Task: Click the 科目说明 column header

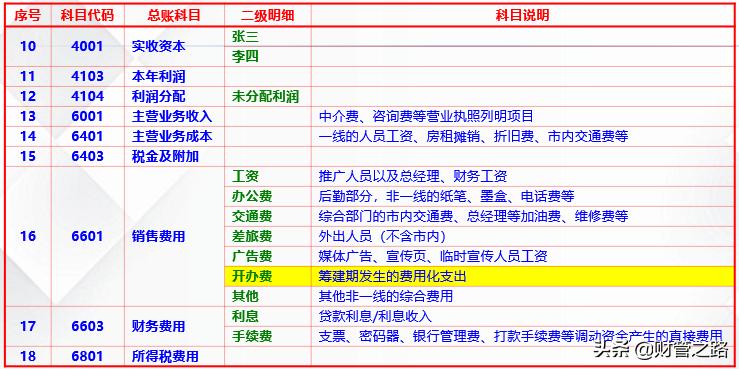Action: tap(522, 15)
